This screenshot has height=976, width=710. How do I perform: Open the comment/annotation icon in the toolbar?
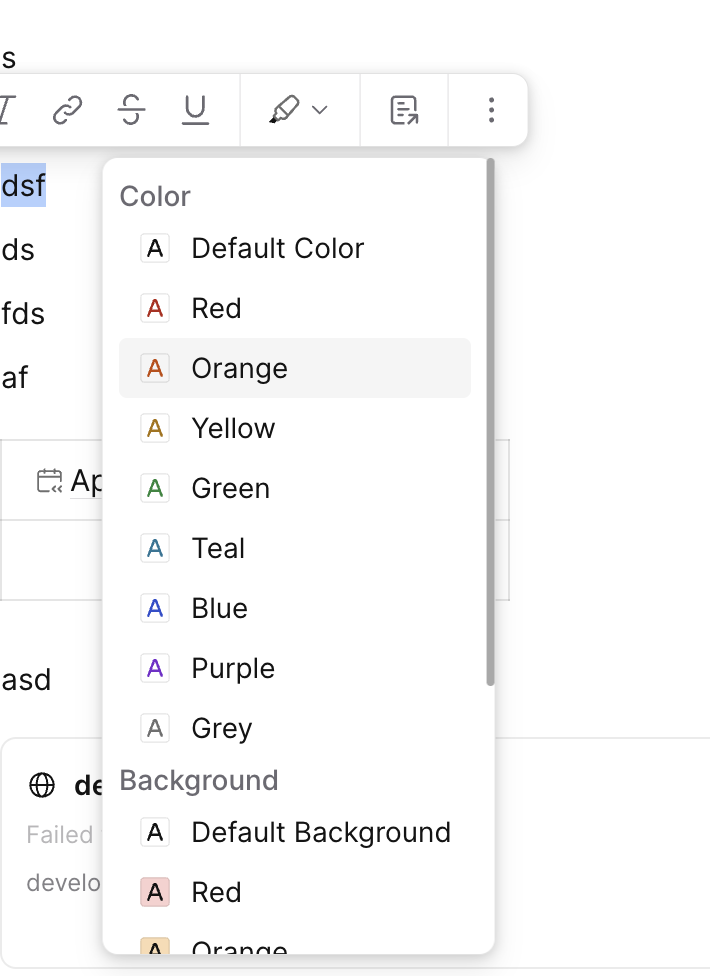pos(404,110)
